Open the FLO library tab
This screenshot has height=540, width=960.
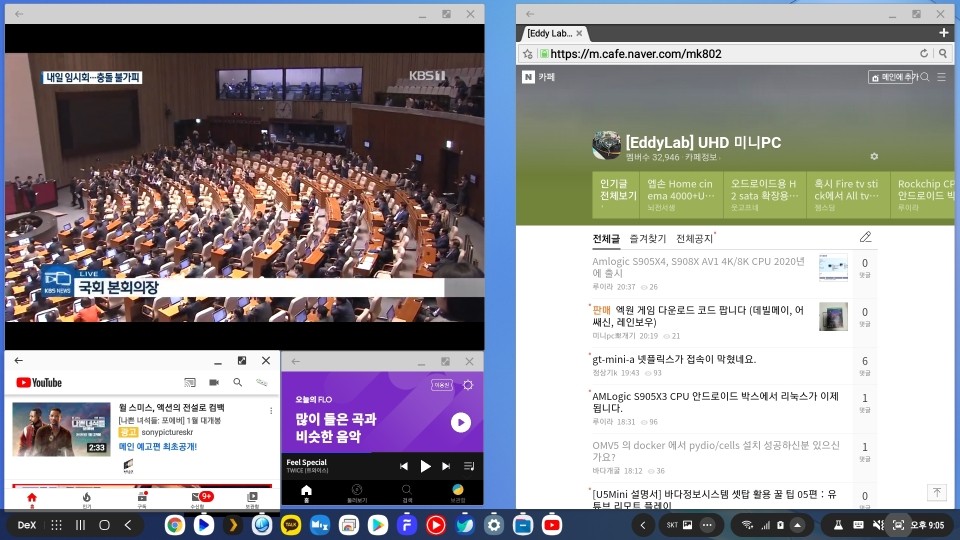tap(457, 493)
